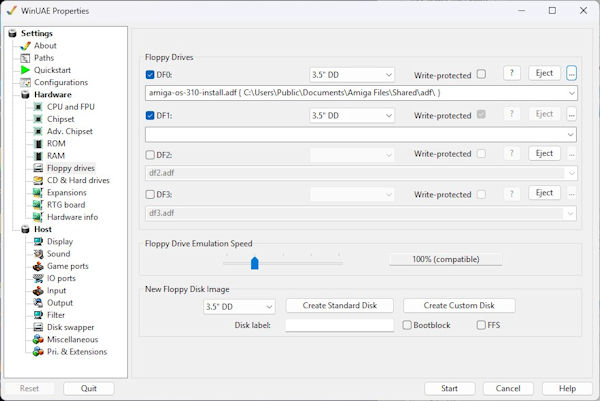Viewport: 600px width, 401px height.
Task: Click the Disk label text field
Action: [339, 325]
